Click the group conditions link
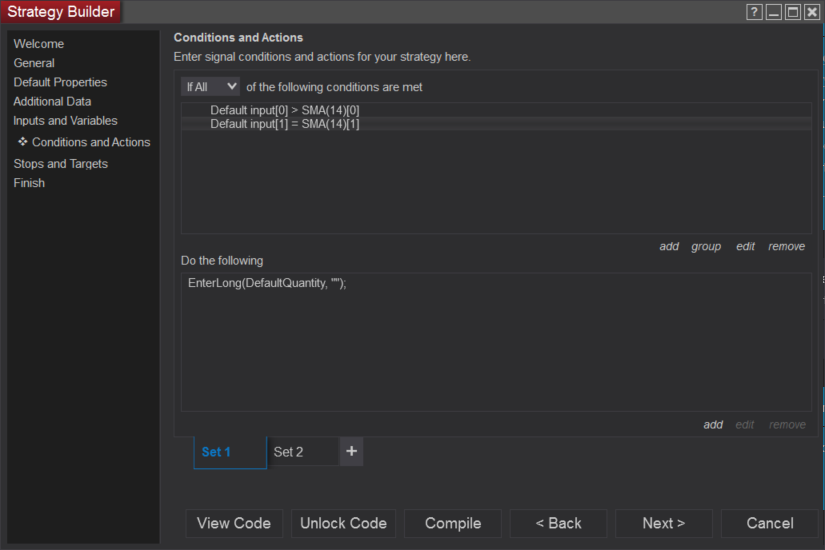The height and width of the screenshot is (550, 825). (x=706, y=246)
